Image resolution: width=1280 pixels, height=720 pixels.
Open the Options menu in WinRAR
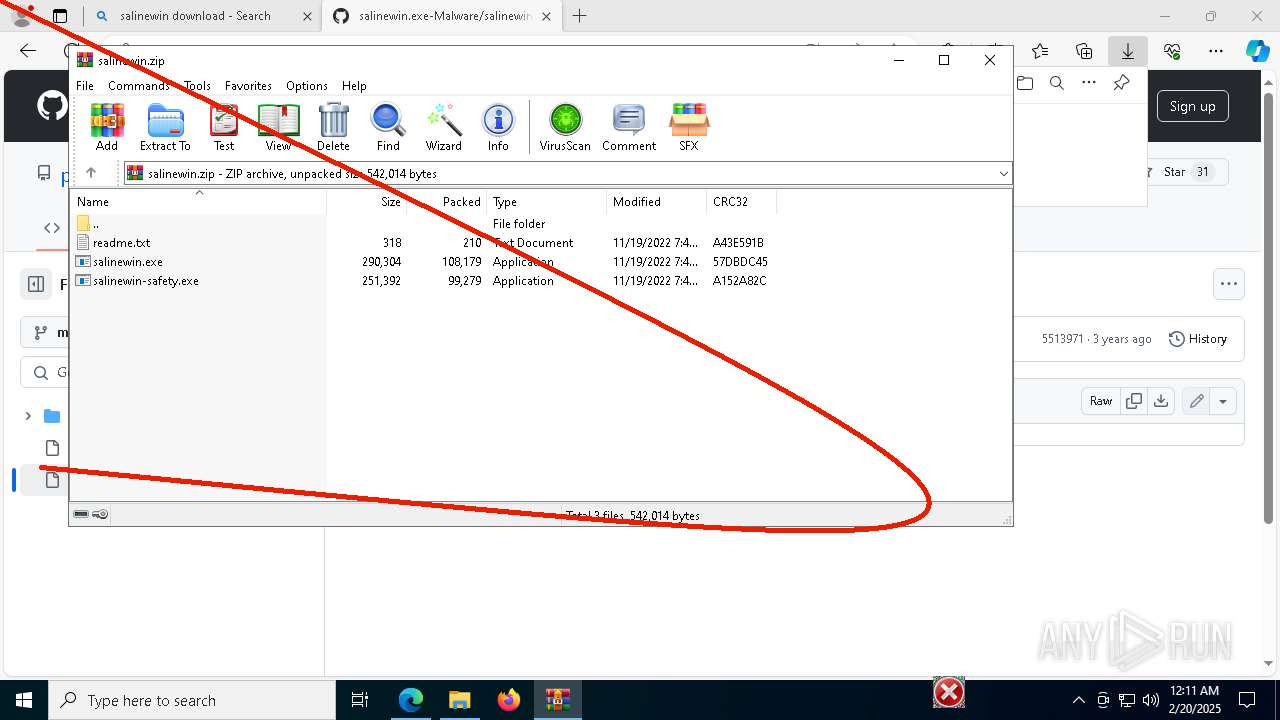point(307,86)
